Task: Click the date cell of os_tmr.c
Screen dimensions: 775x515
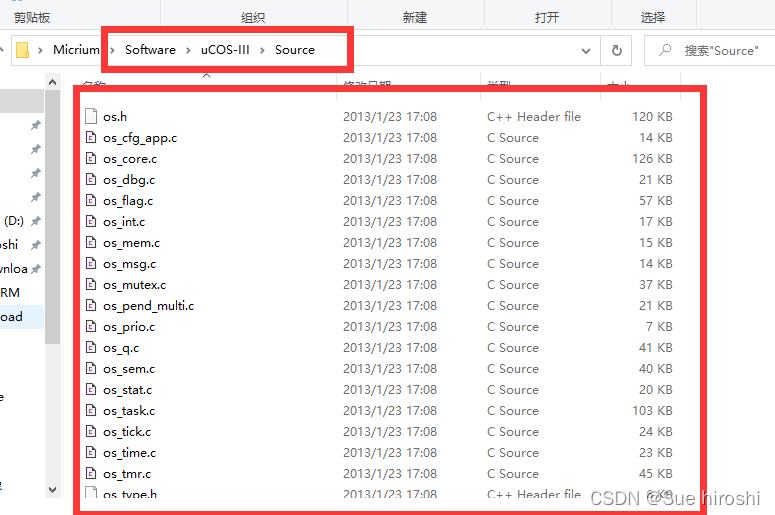Action: click(390, 473)
